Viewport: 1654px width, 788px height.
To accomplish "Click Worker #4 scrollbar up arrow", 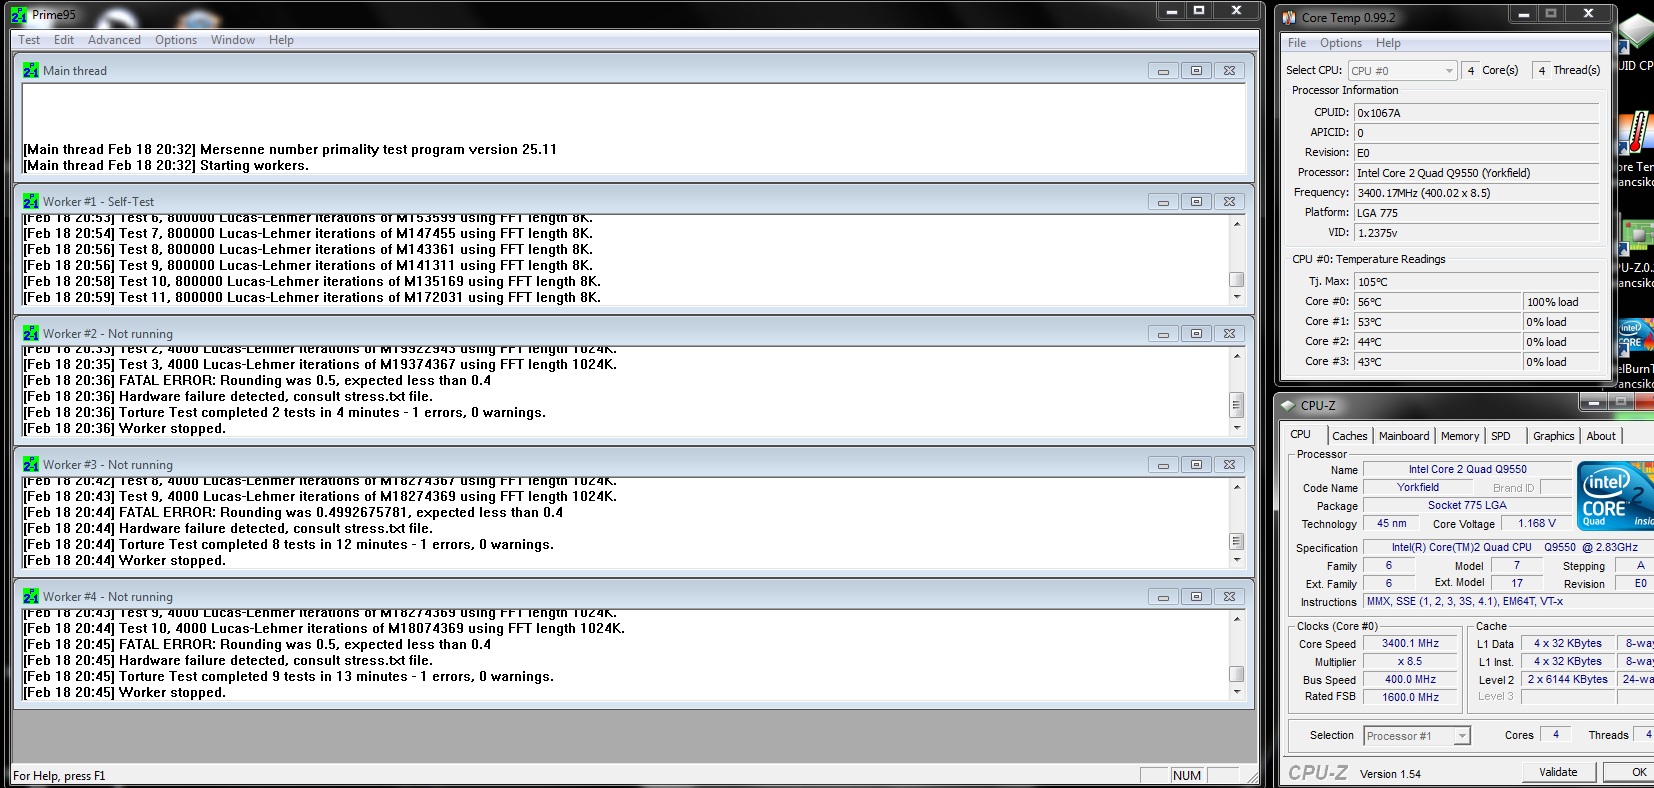I will pyautogui.click(x=1237, y=619).
